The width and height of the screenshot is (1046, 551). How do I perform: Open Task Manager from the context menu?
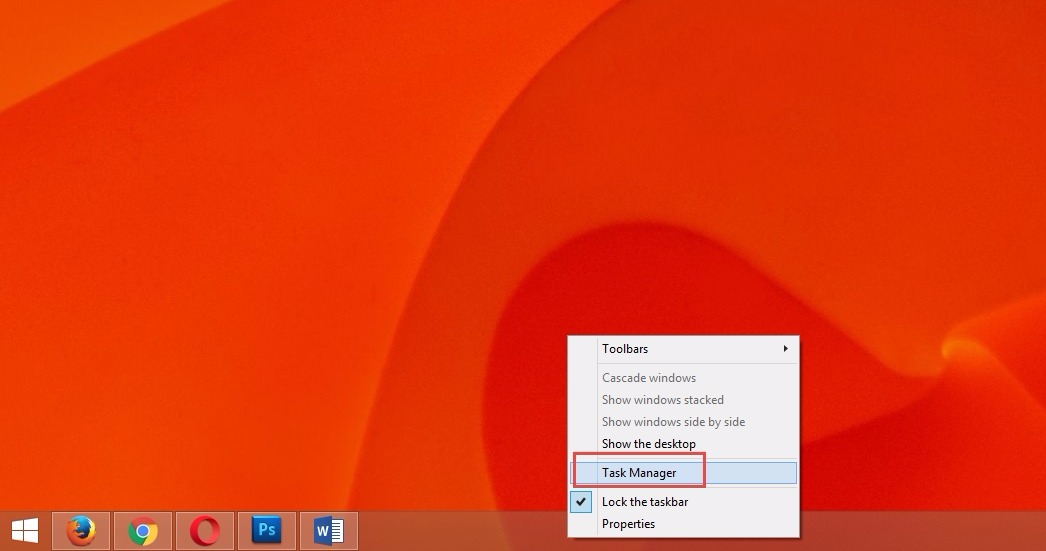click(639, 473)
